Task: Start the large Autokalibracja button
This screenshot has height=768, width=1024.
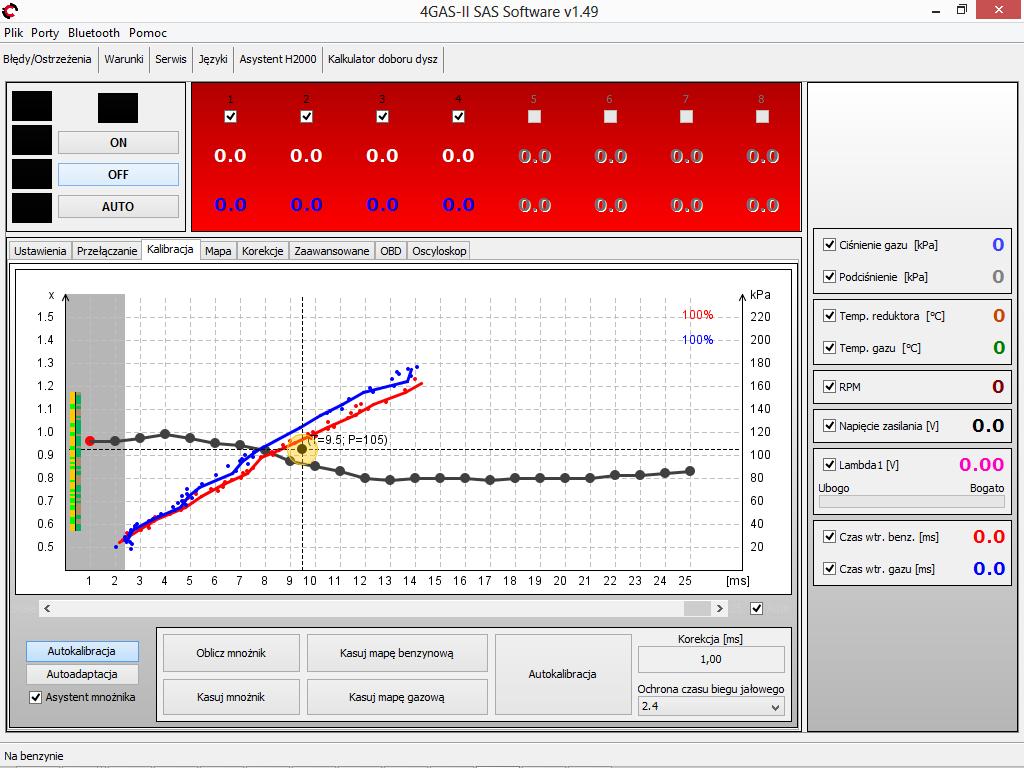Action: point(563,675)
